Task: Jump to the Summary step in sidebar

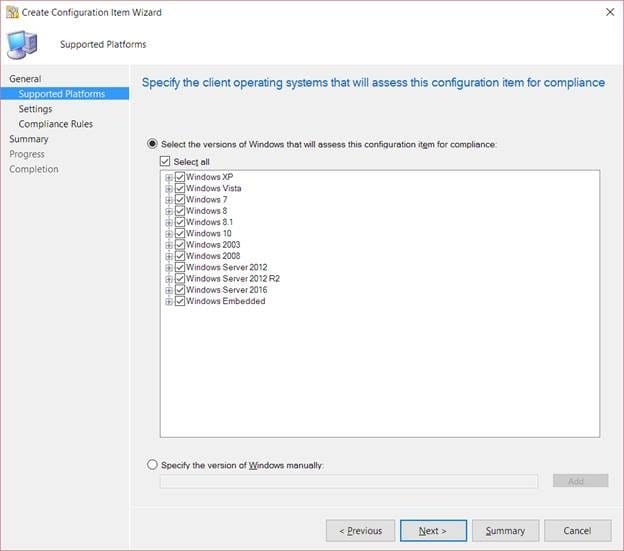Action: point(29,139)
